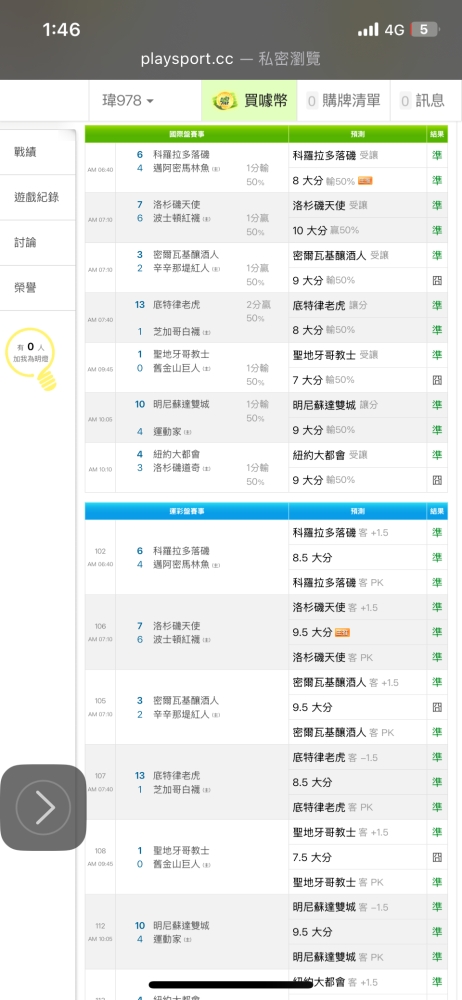The width and height of the screenshot is (462, 1000).
Task: Click the orange tag beside 9.5 大分
Action: (x=343, y=633)
